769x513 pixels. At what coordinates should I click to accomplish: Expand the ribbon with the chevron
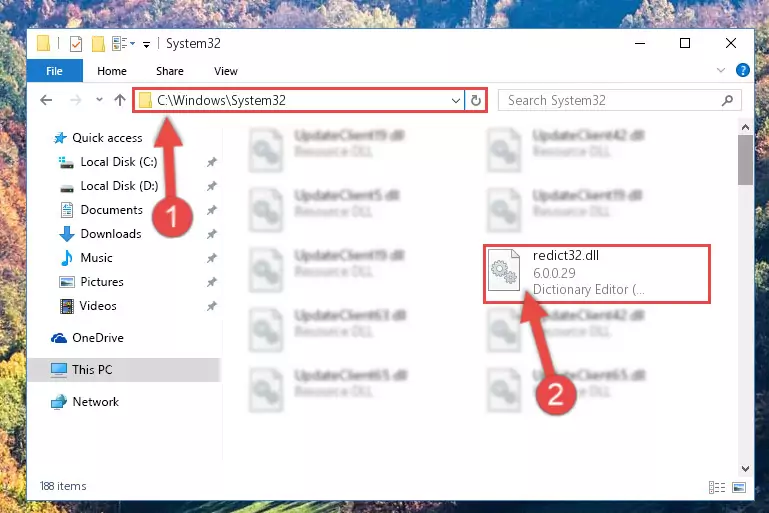pos(720,70)
